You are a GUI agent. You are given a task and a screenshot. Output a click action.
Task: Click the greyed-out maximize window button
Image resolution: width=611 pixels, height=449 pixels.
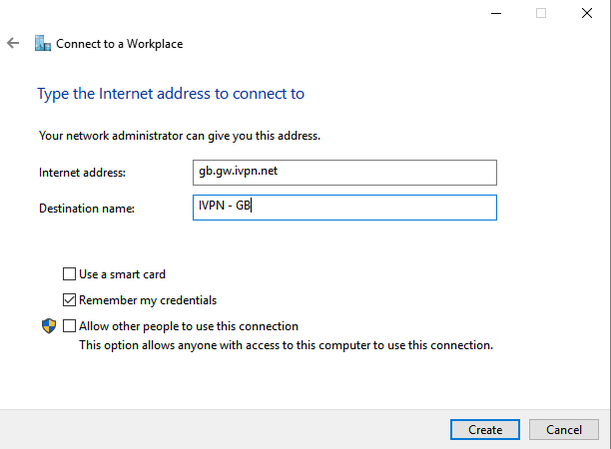click(541, 13)
